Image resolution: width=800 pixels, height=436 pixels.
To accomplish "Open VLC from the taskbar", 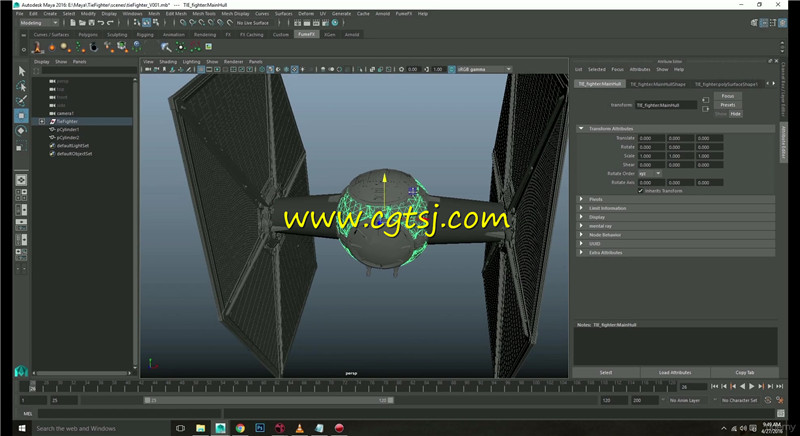I will pos(299,428).
